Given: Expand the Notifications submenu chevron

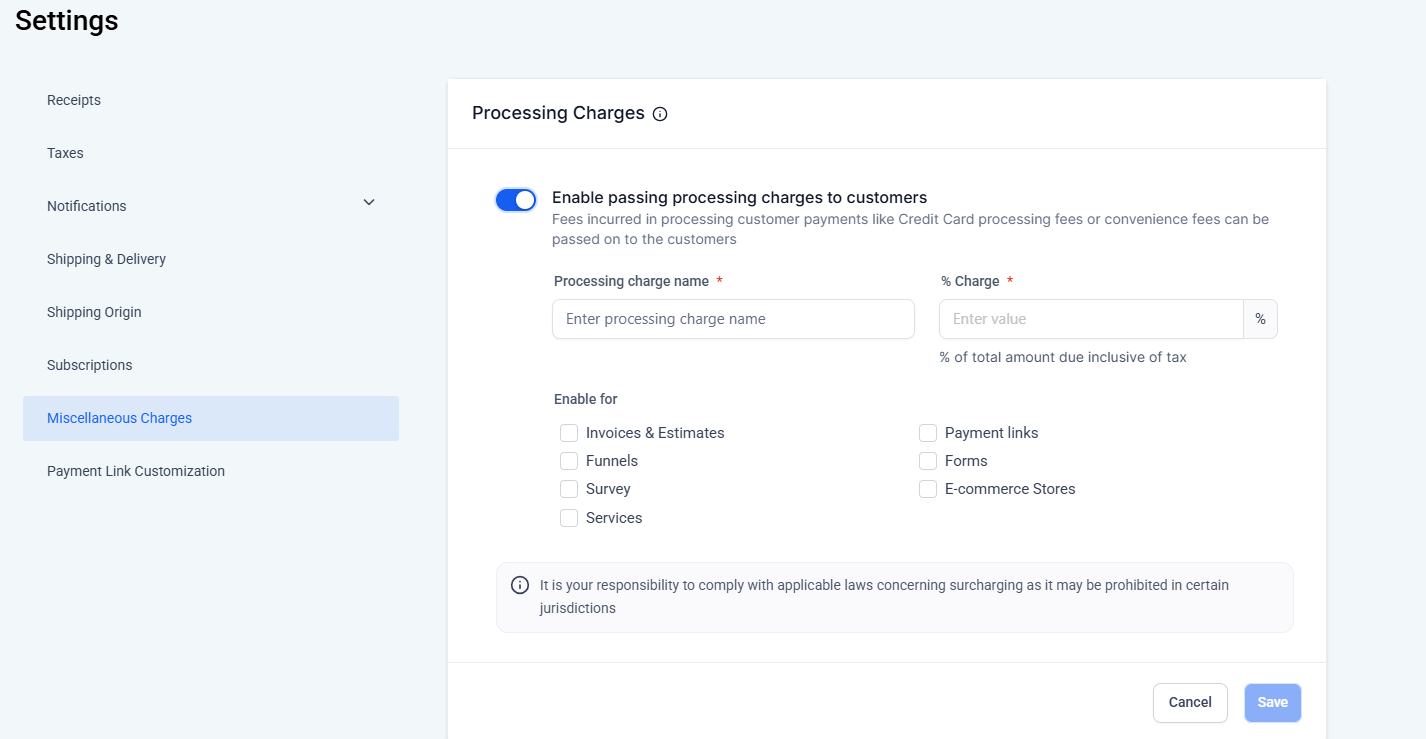Looking at the screenshot, I should pos(369,203).
